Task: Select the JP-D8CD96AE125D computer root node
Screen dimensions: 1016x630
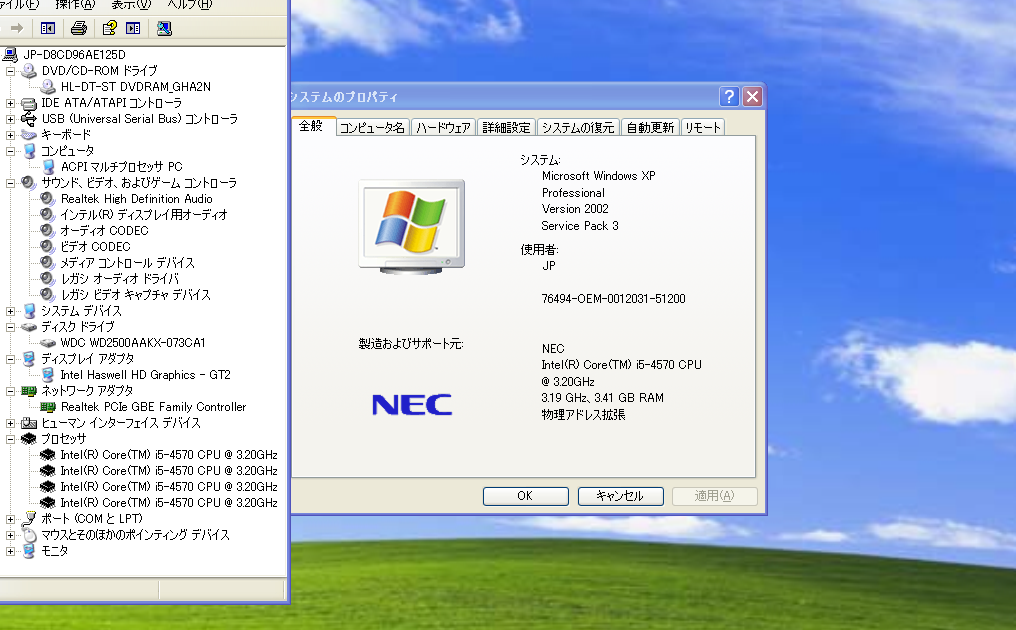Action: coord(74,54)
